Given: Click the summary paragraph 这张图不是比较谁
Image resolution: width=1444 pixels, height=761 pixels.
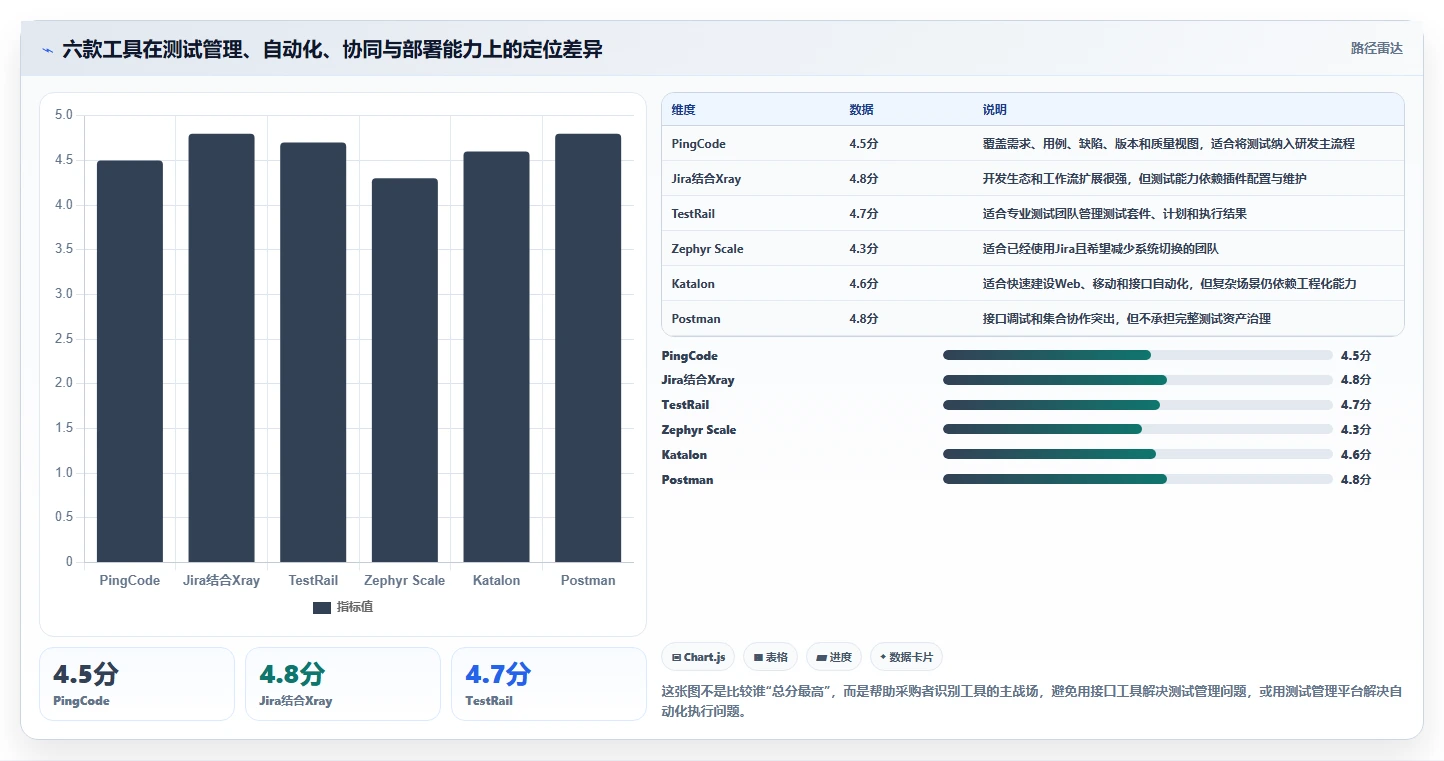Looking at the screenshot, I should tap(1032, 702).
